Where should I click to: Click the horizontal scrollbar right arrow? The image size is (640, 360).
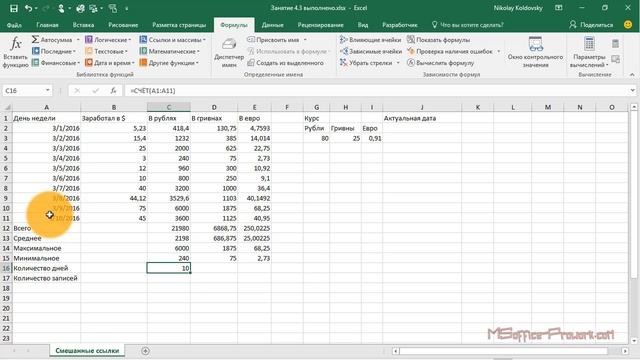(625, 351)
